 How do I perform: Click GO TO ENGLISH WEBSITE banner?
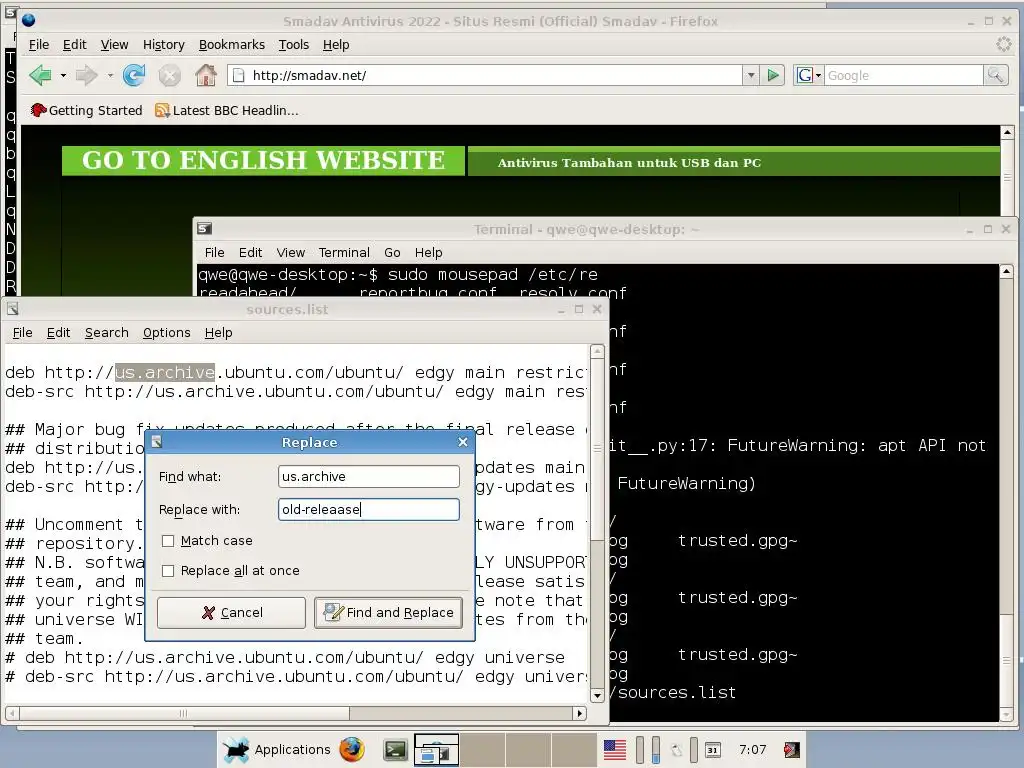pyautogui.click(x=263, y=161)
